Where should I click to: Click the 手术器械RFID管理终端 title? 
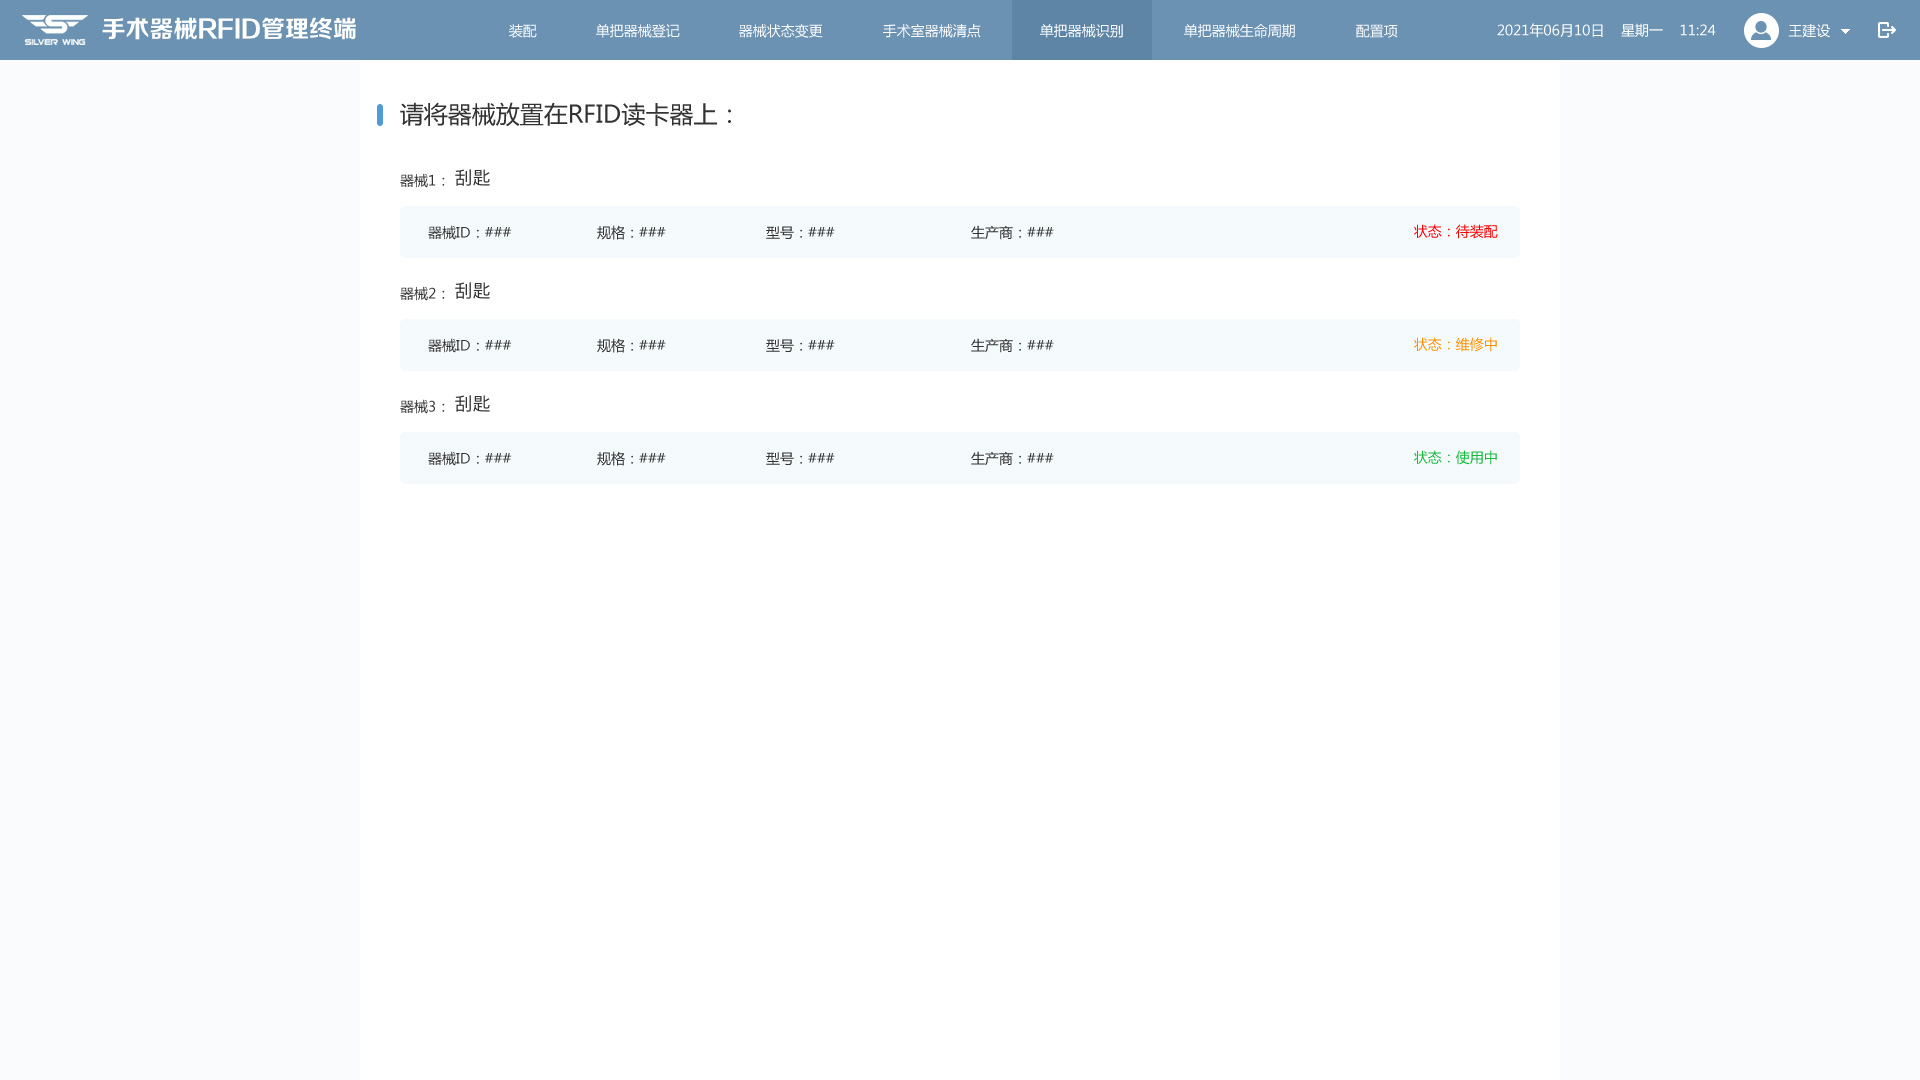(x=229, y=29)
